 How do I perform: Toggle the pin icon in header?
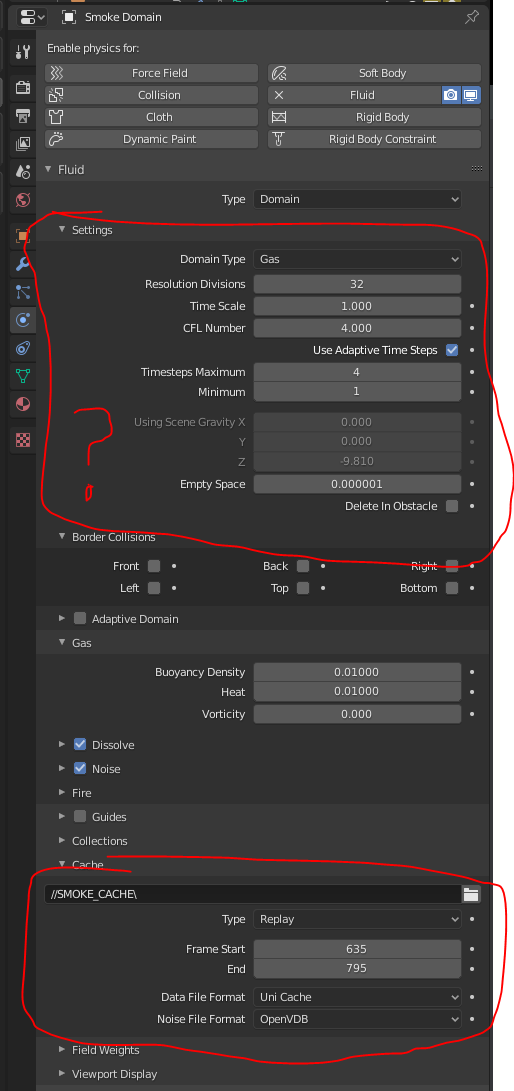point(472,17)
